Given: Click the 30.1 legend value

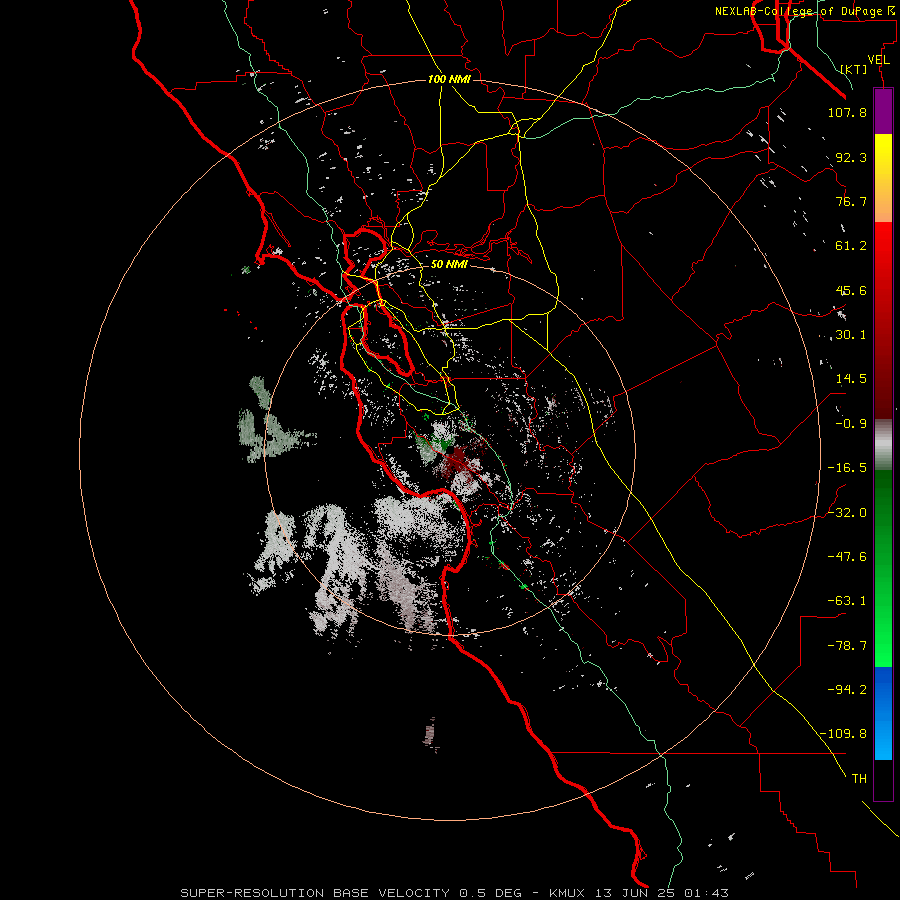Looking at the screenshot, I should (851, 335).
